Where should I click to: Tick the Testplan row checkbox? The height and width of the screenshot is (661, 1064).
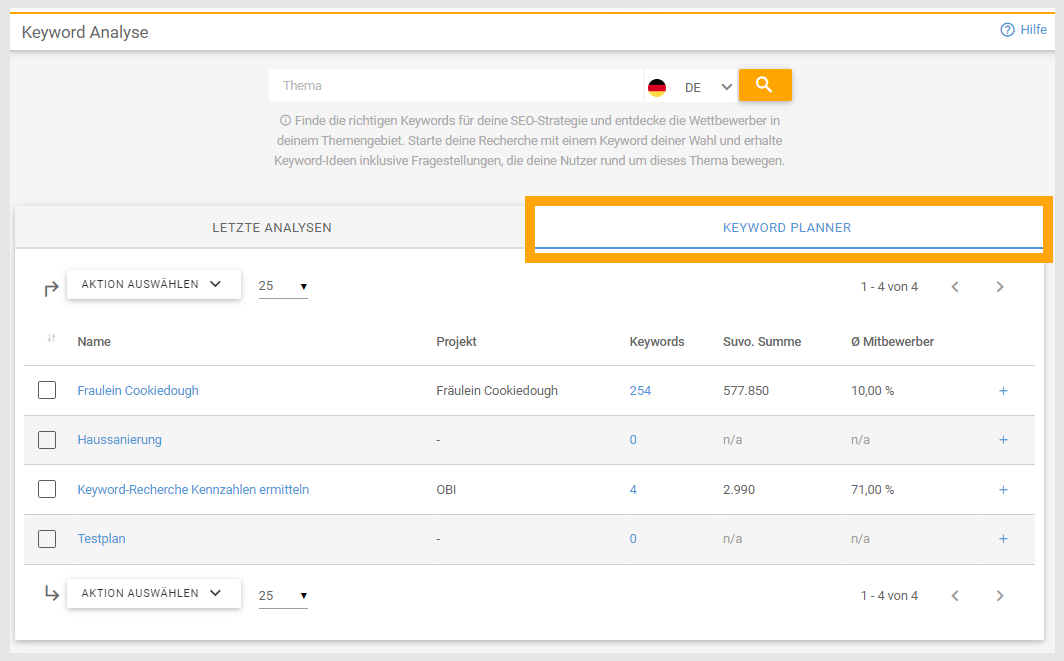click(x=47, y=539)
